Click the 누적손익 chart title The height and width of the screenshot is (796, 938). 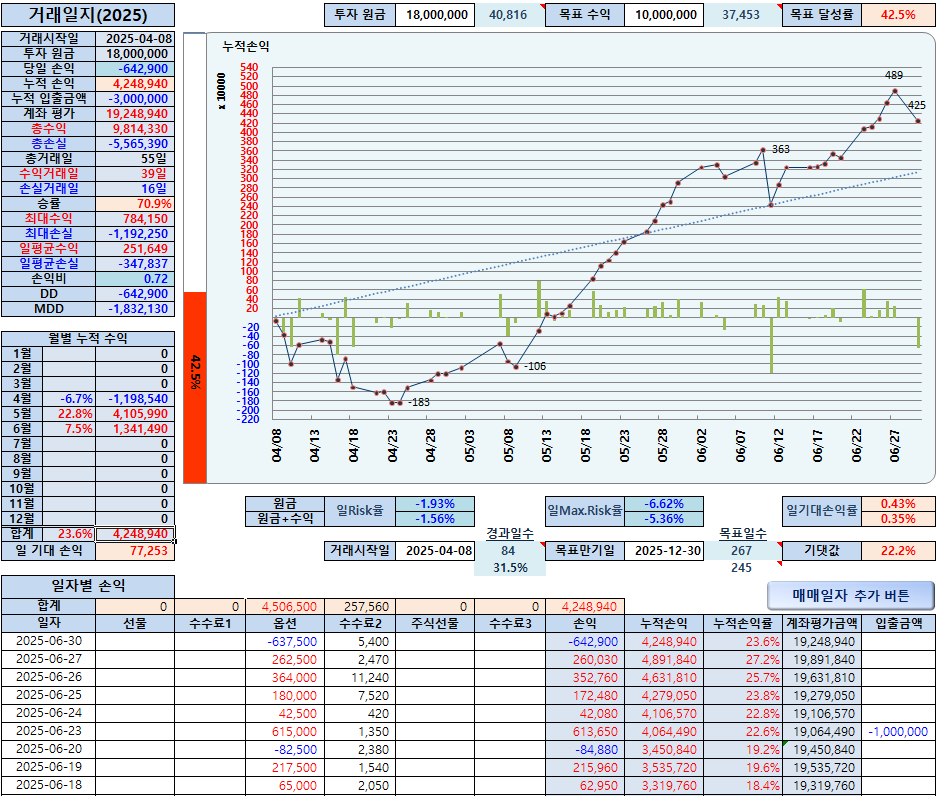tap(246, 46)
